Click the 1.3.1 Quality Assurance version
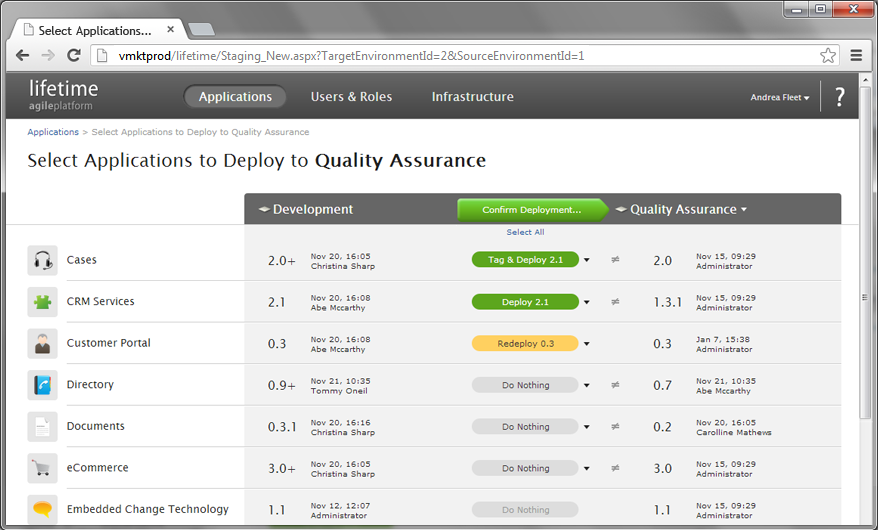This screenshot has height=530, width=878. (x=667, y=303)
